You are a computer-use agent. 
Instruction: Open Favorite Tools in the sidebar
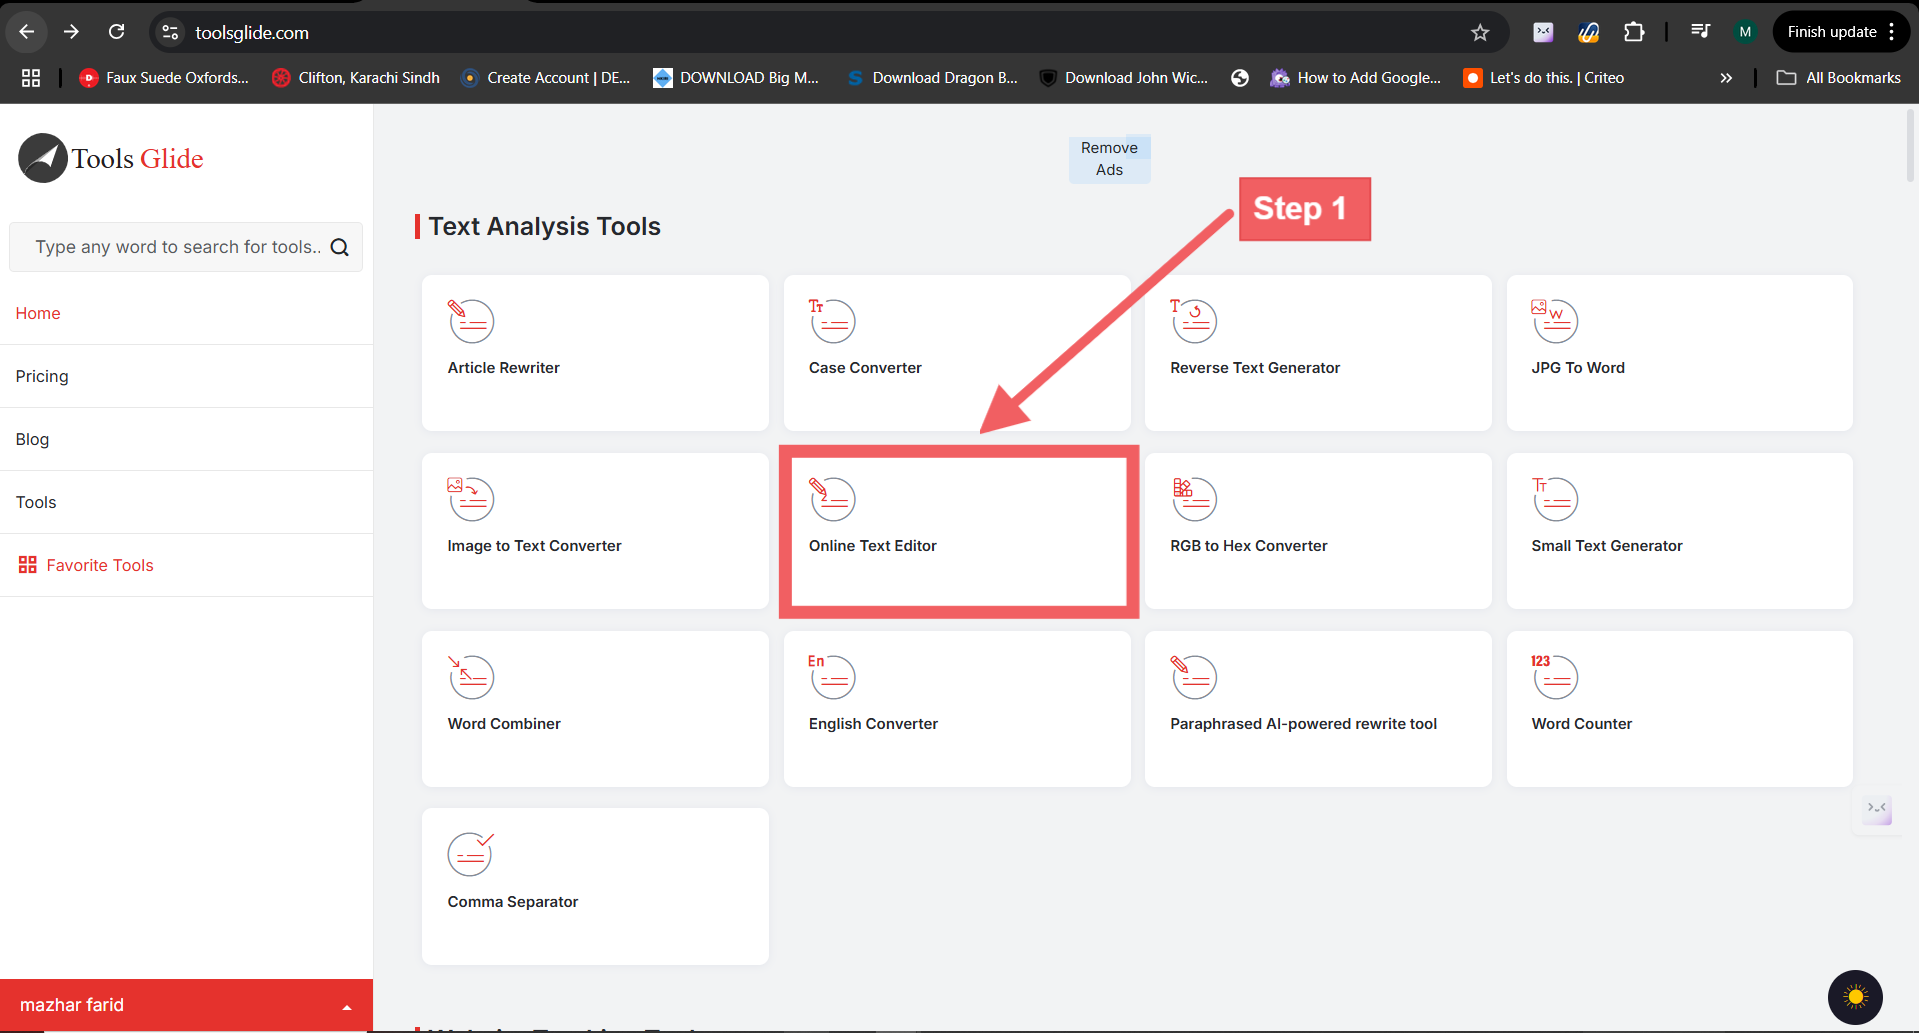coord(99,565)
